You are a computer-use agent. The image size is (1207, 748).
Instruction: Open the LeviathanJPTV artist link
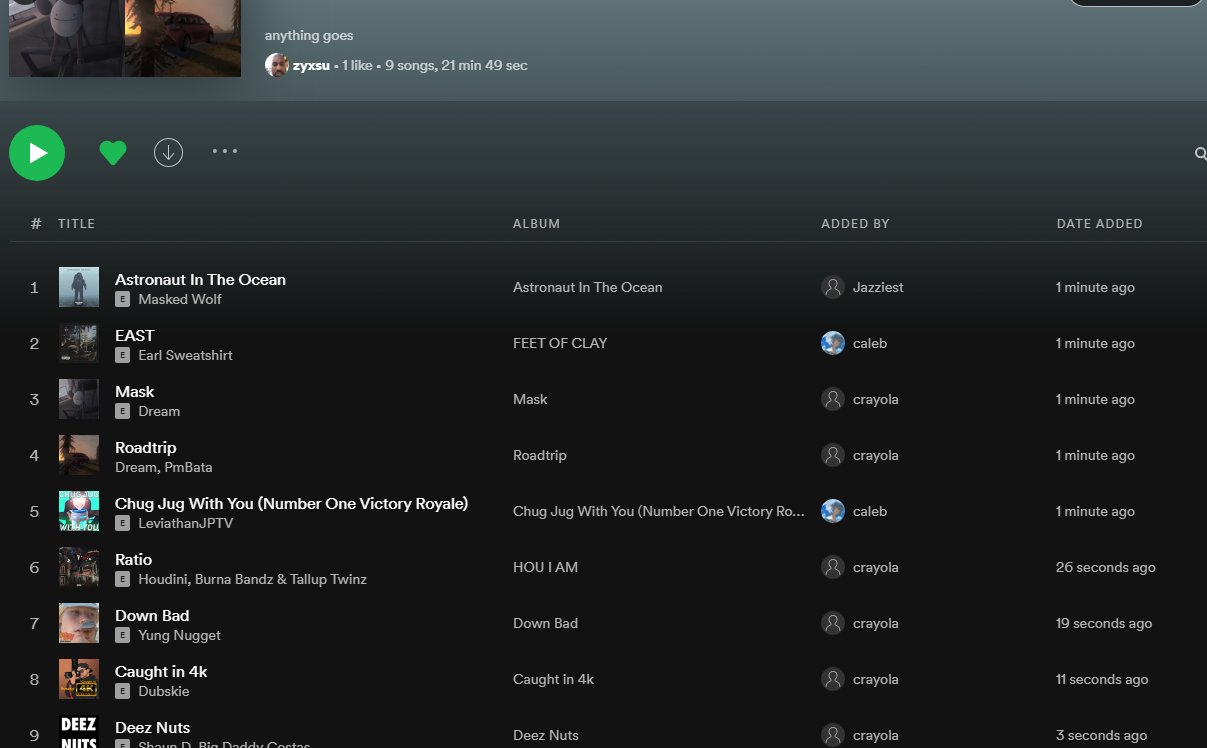pyautogui.click(x=185, y=523)
